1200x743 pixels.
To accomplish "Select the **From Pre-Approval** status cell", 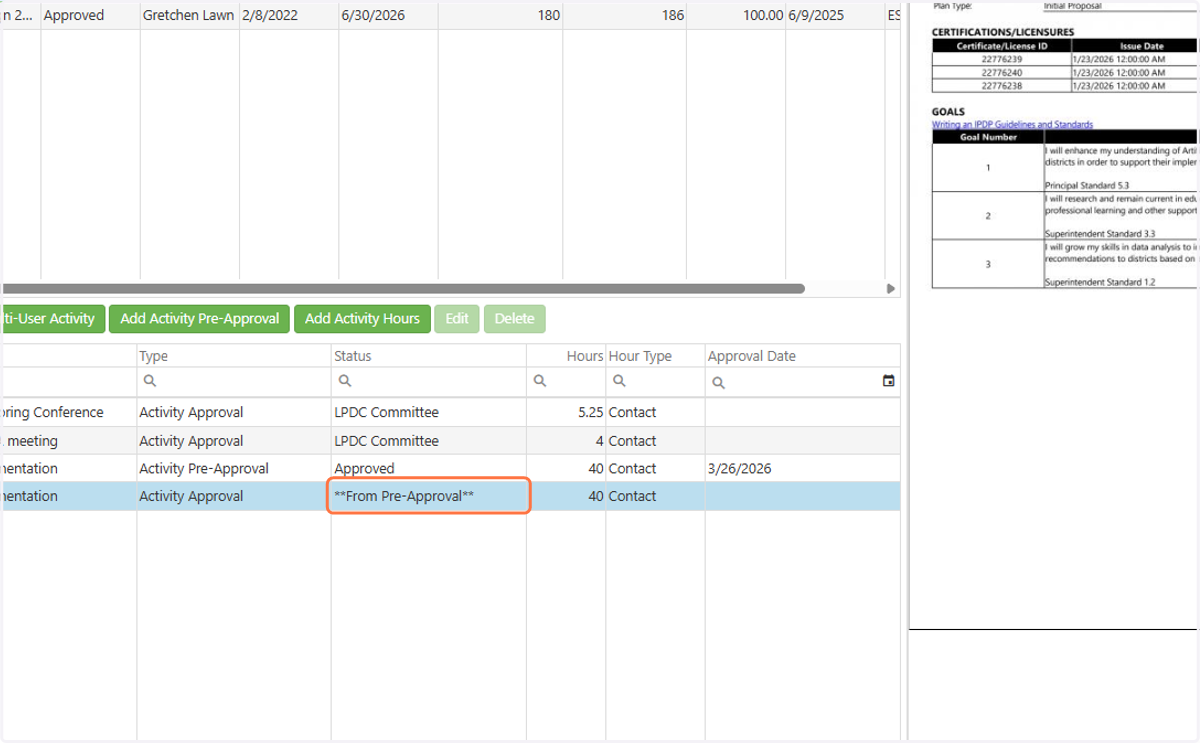I will [429, 496].
